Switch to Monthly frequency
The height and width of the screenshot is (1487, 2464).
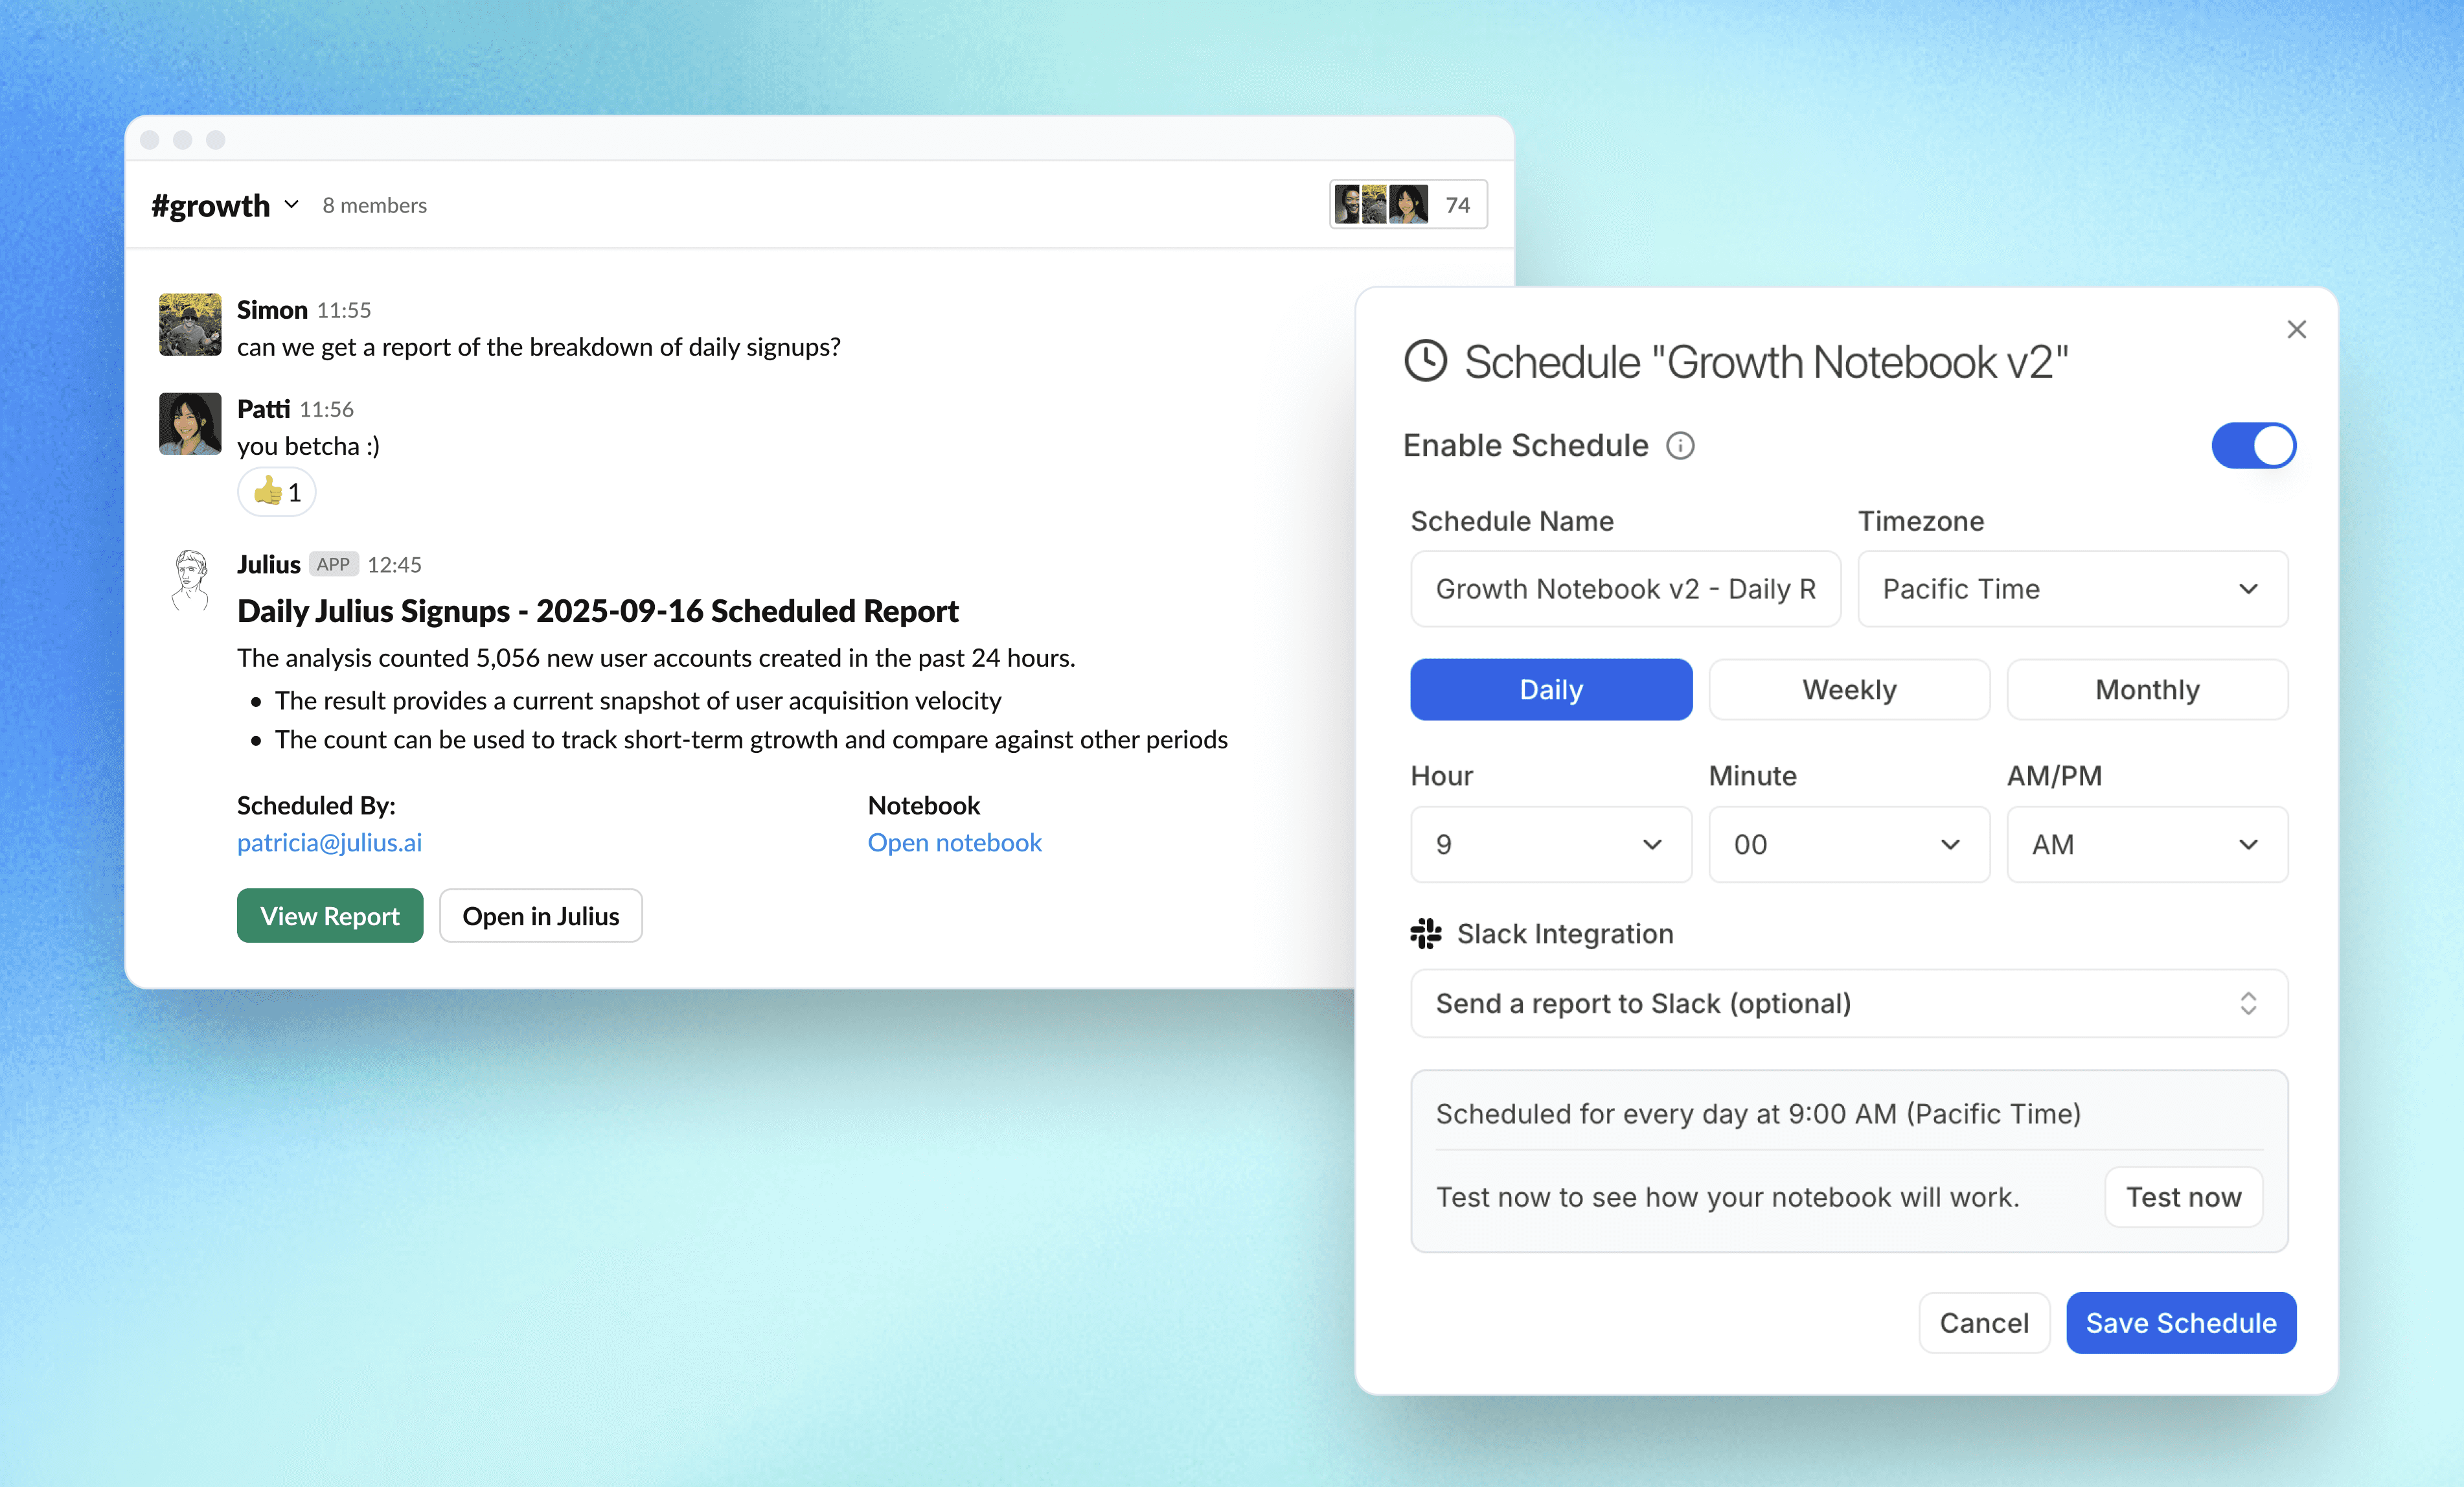click(x=2147, y=690)
